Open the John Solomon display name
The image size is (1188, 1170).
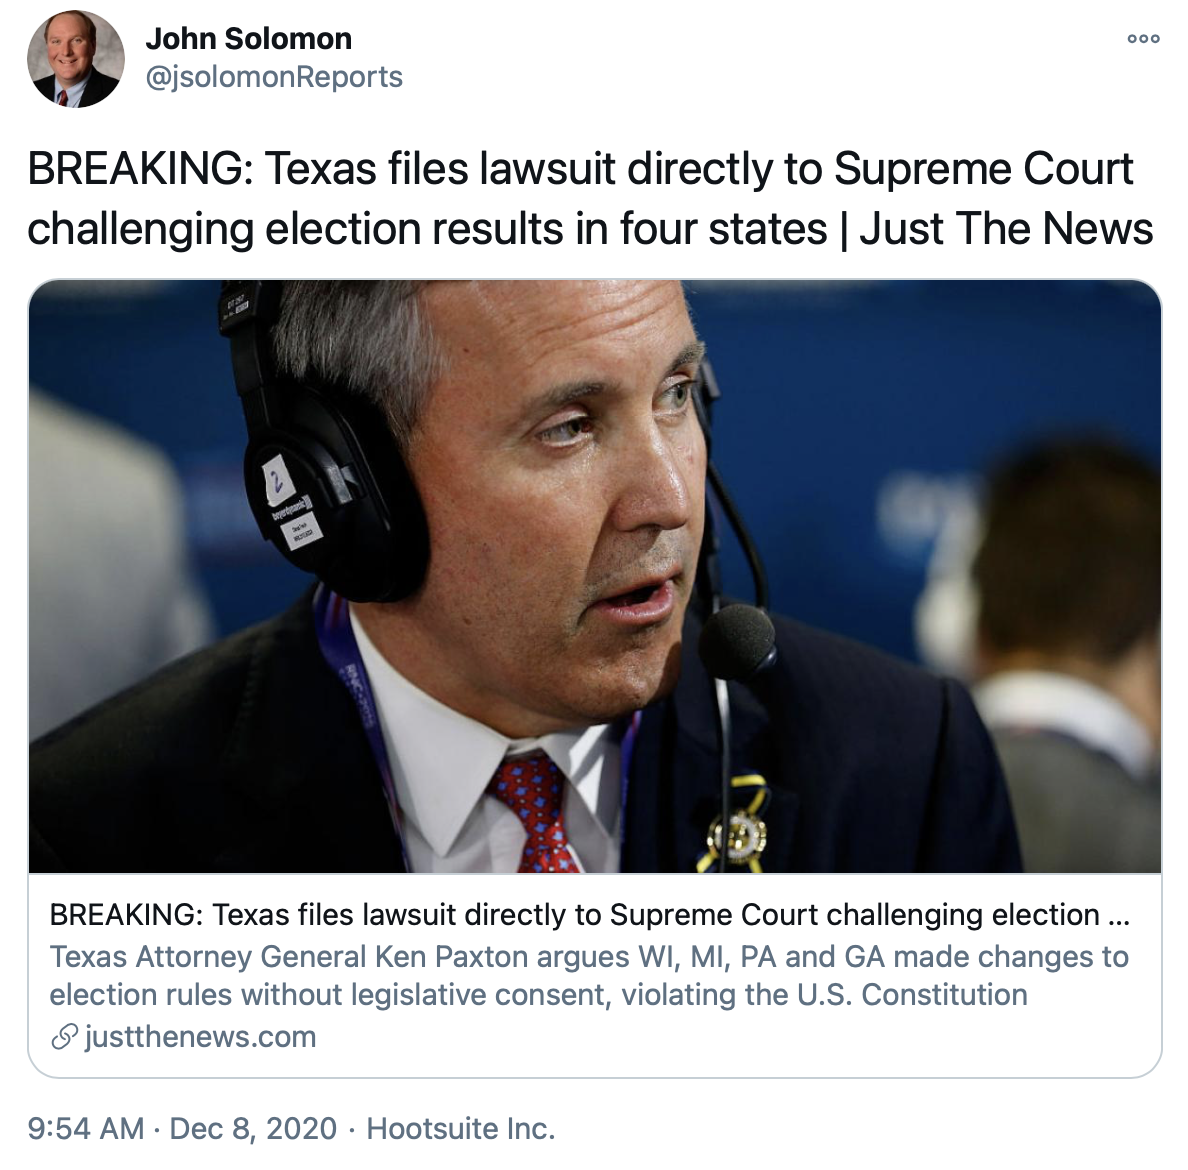[x=249, y=39]
